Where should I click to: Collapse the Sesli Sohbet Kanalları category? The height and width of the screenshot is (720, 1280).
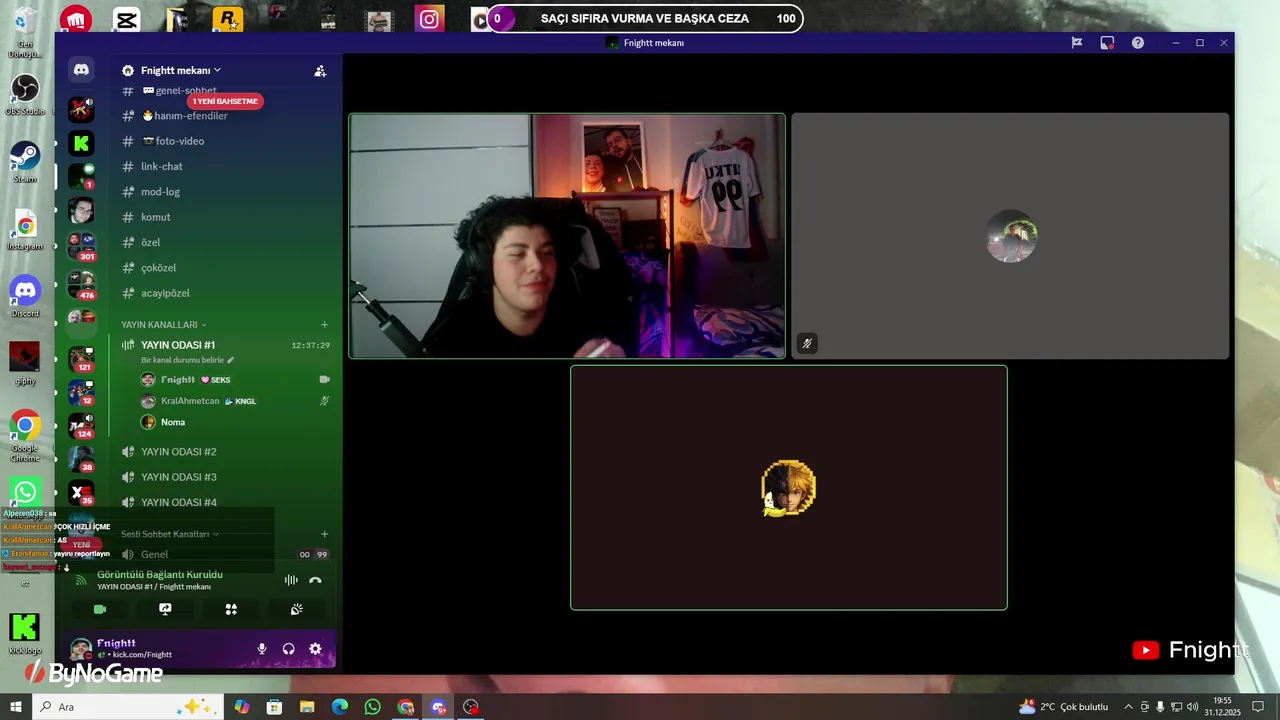click(x=170, y=534)
